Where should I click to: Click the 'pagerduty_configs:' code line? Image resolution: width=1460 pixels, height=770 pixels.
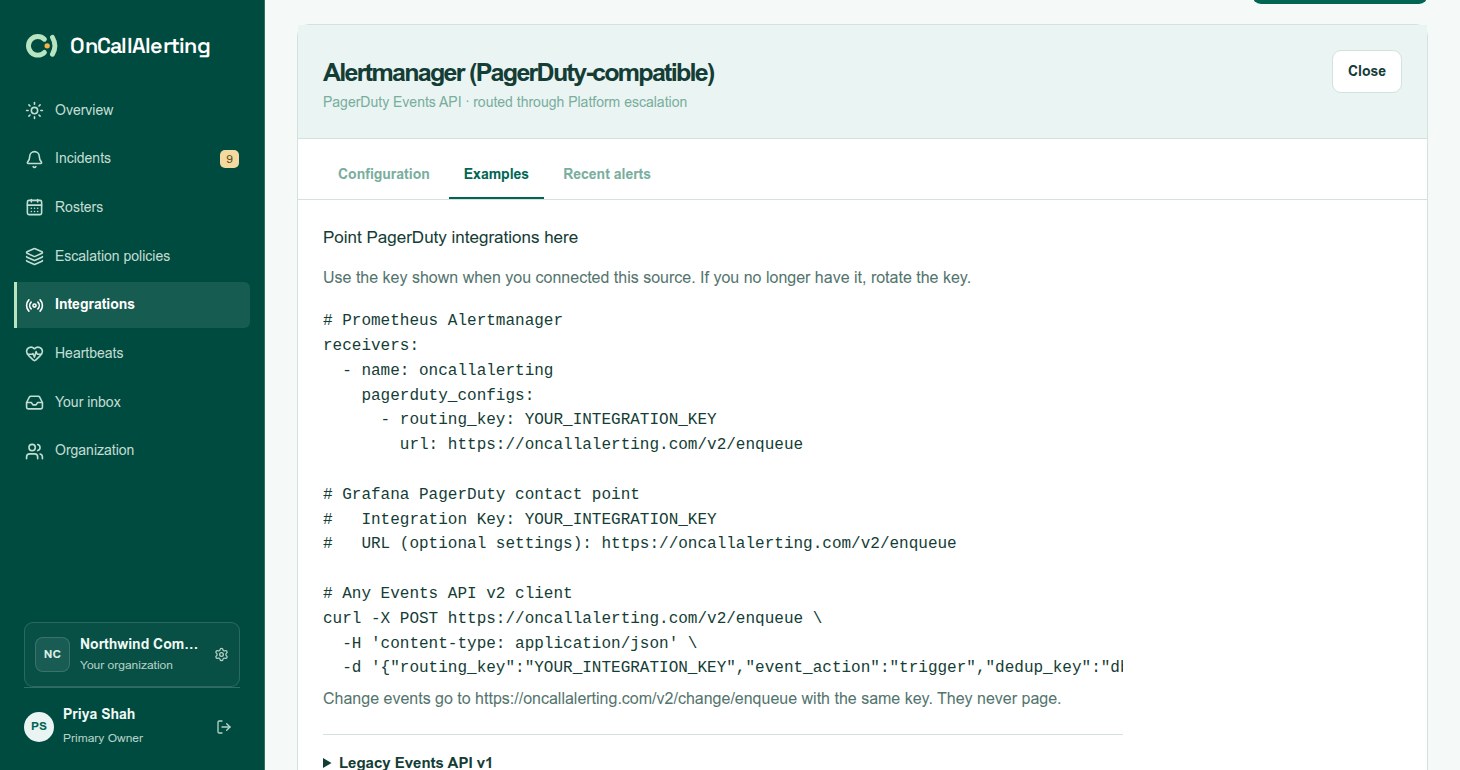tap(448, 395)
